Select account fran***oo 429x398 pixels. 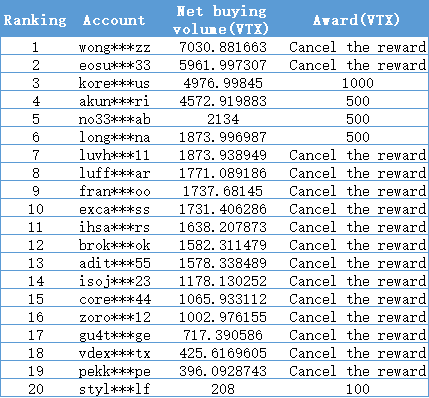114,191
